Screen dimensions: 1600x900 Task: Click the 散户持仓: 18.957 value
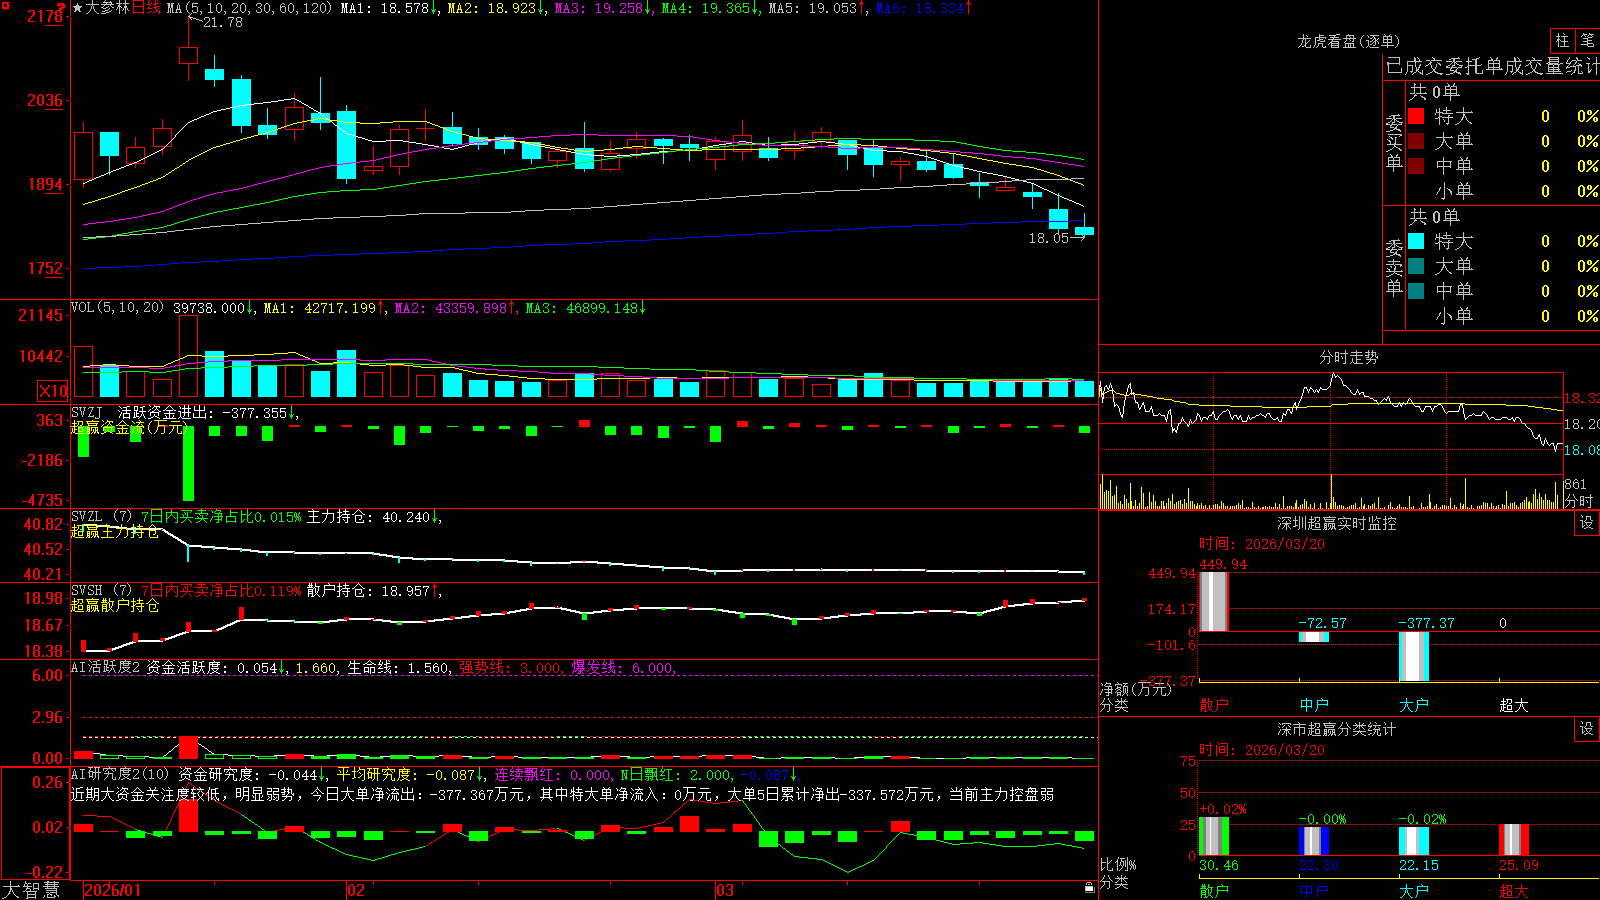click(370, 591)
